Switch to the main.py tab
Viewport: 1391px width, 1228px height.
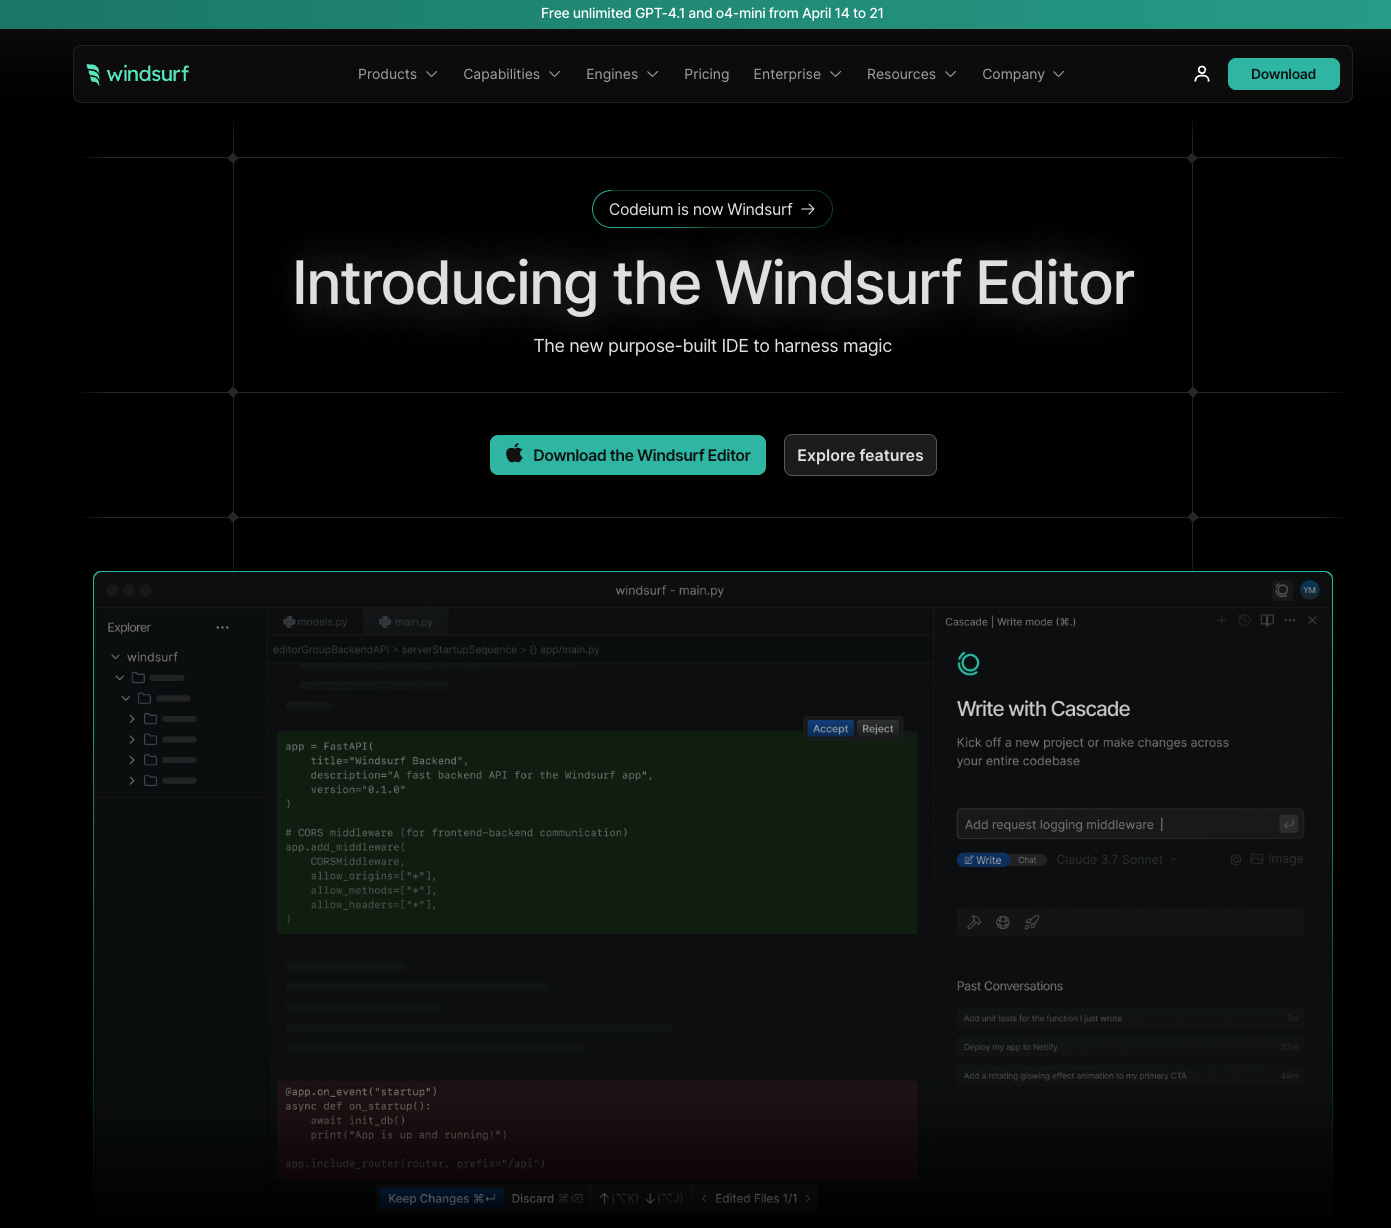click(x=406, y=622)
